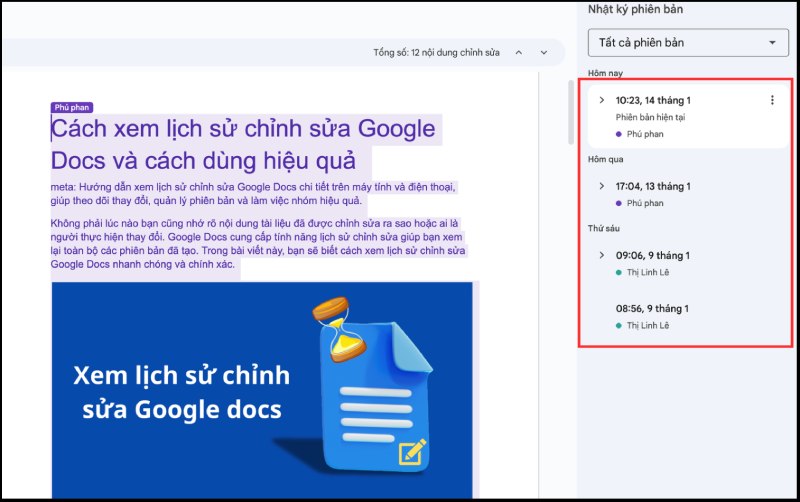Select version 10:23, 14 tháng 1
The height and width of the screenshot is (502, 800).
click(x=653, y=101)
